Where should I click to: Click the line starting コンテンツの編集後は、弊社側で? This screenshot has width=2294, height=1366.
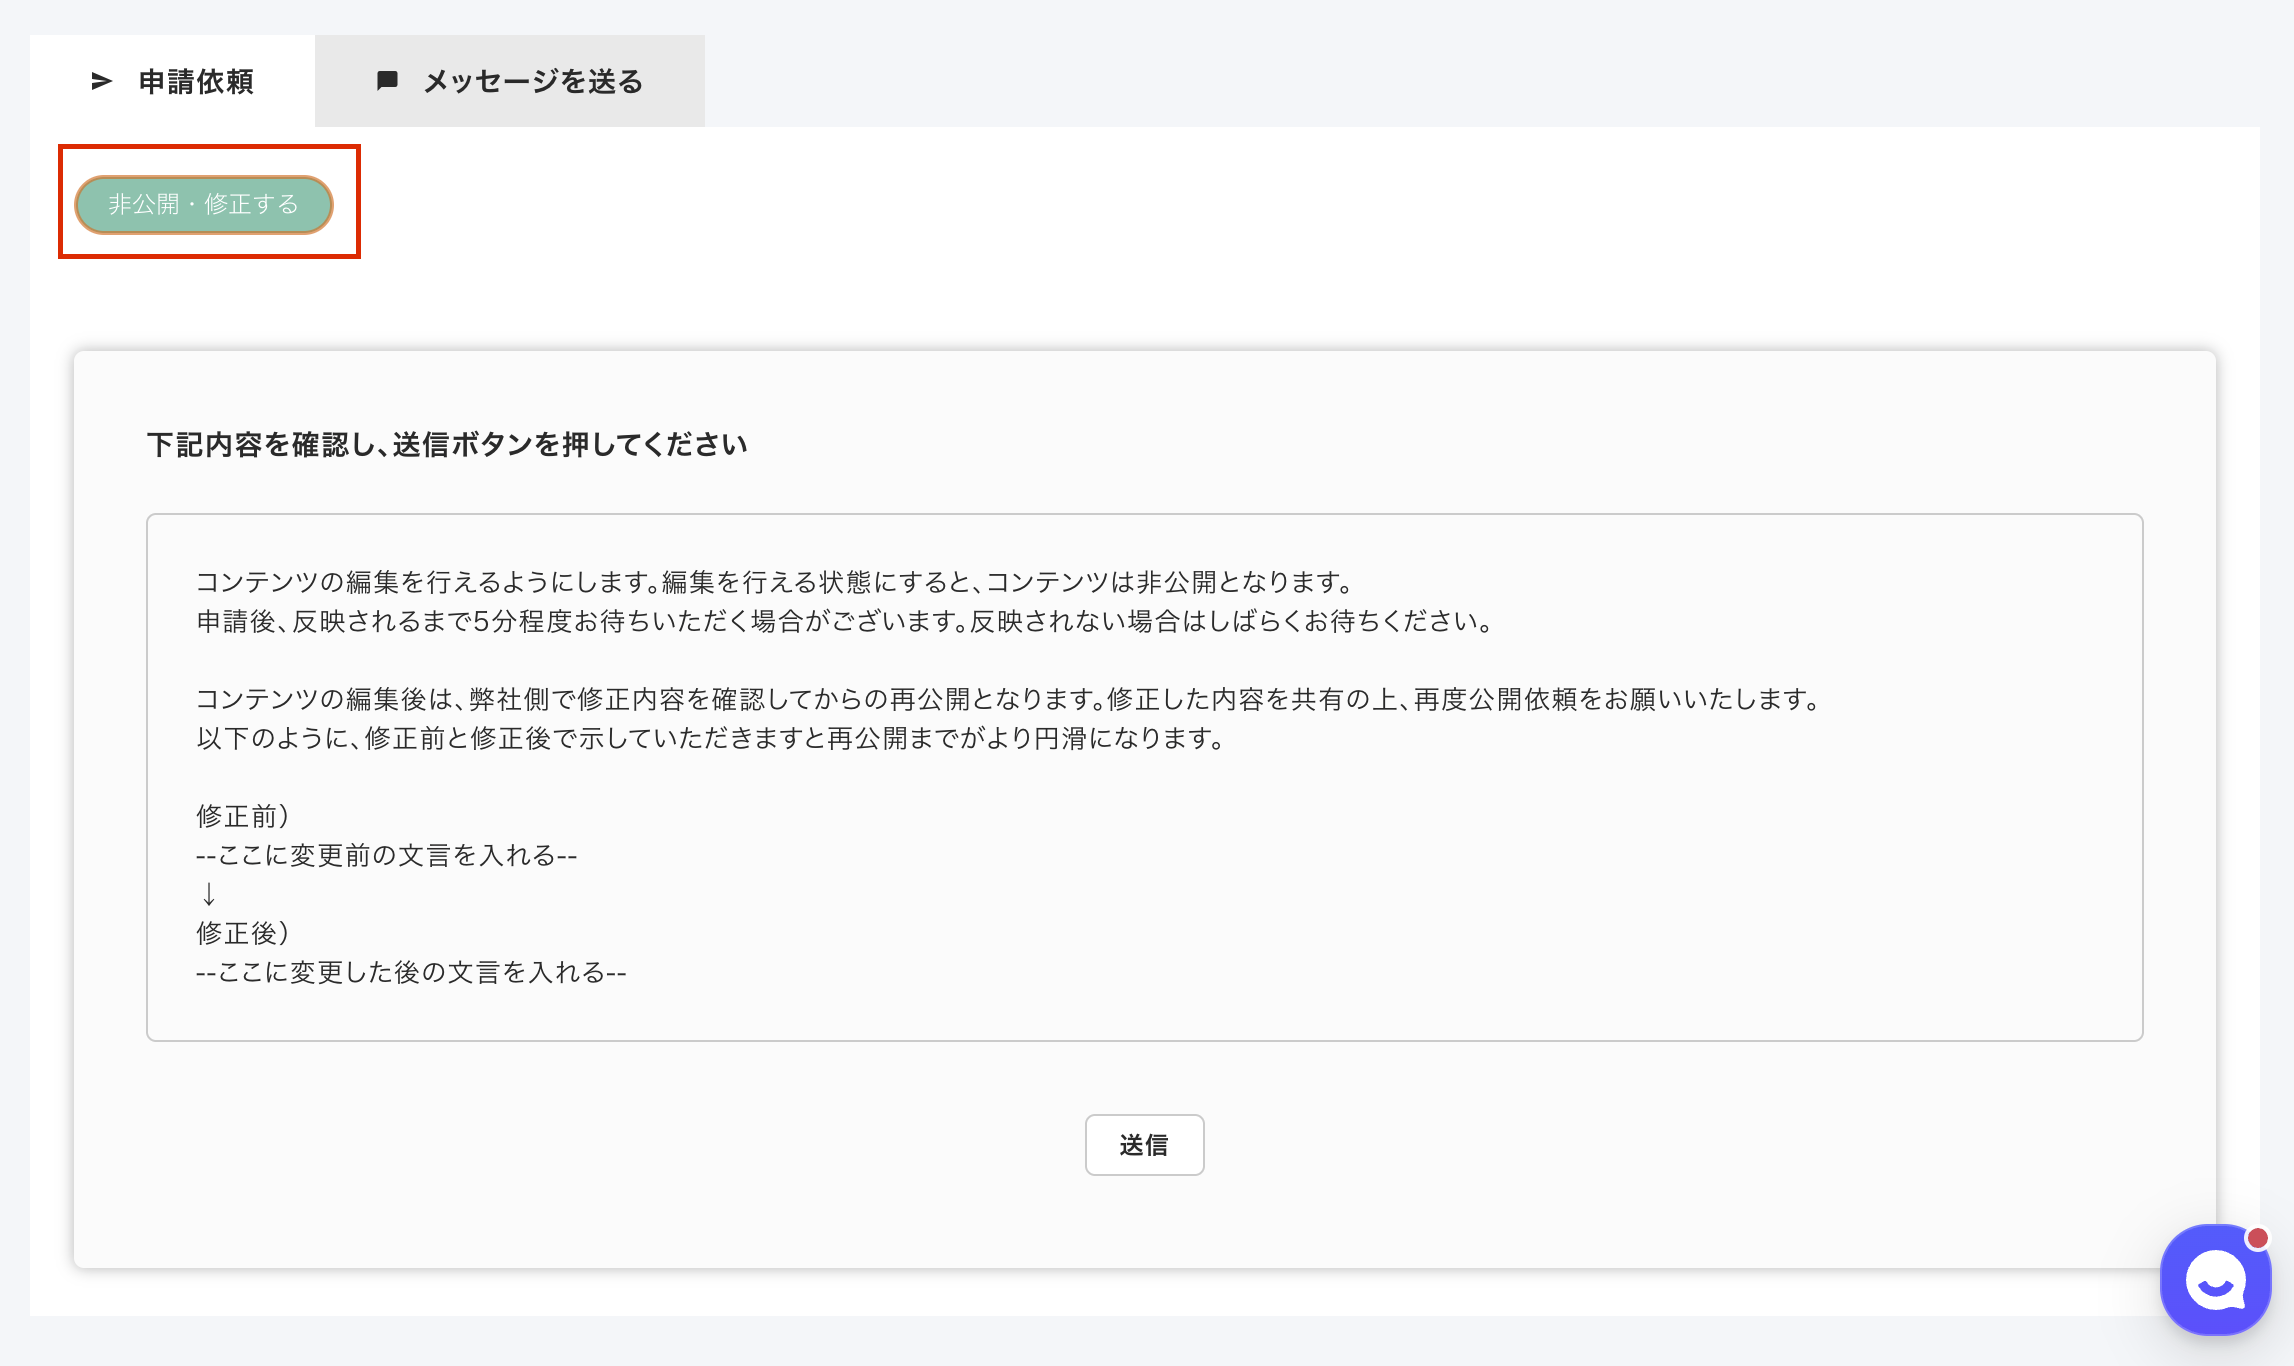(x=1006, y=699)
